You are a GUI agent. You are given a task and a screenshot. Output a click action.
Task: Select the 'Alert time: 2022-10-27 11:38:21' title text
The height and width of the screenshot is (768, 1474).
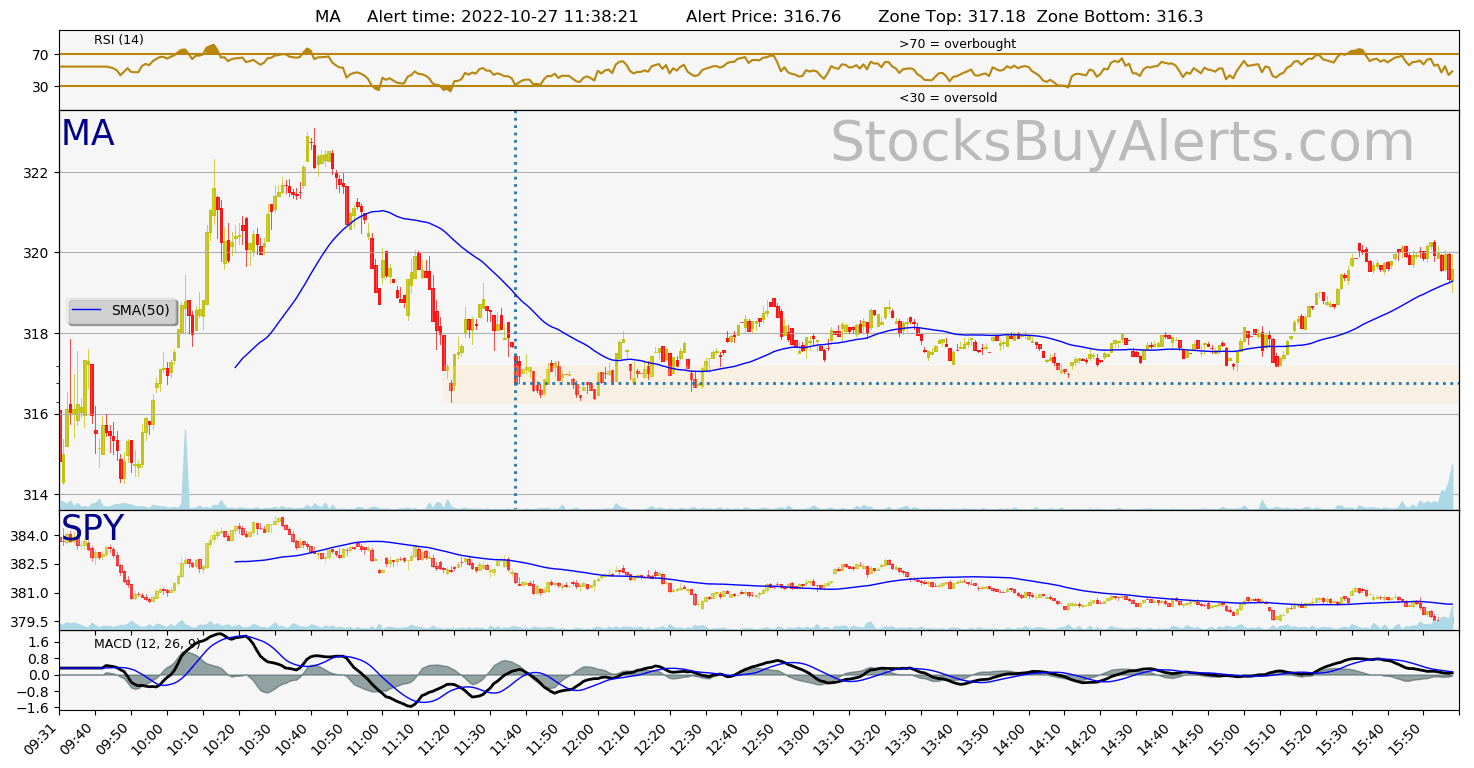pyautogui.click(x=502, y=17)
